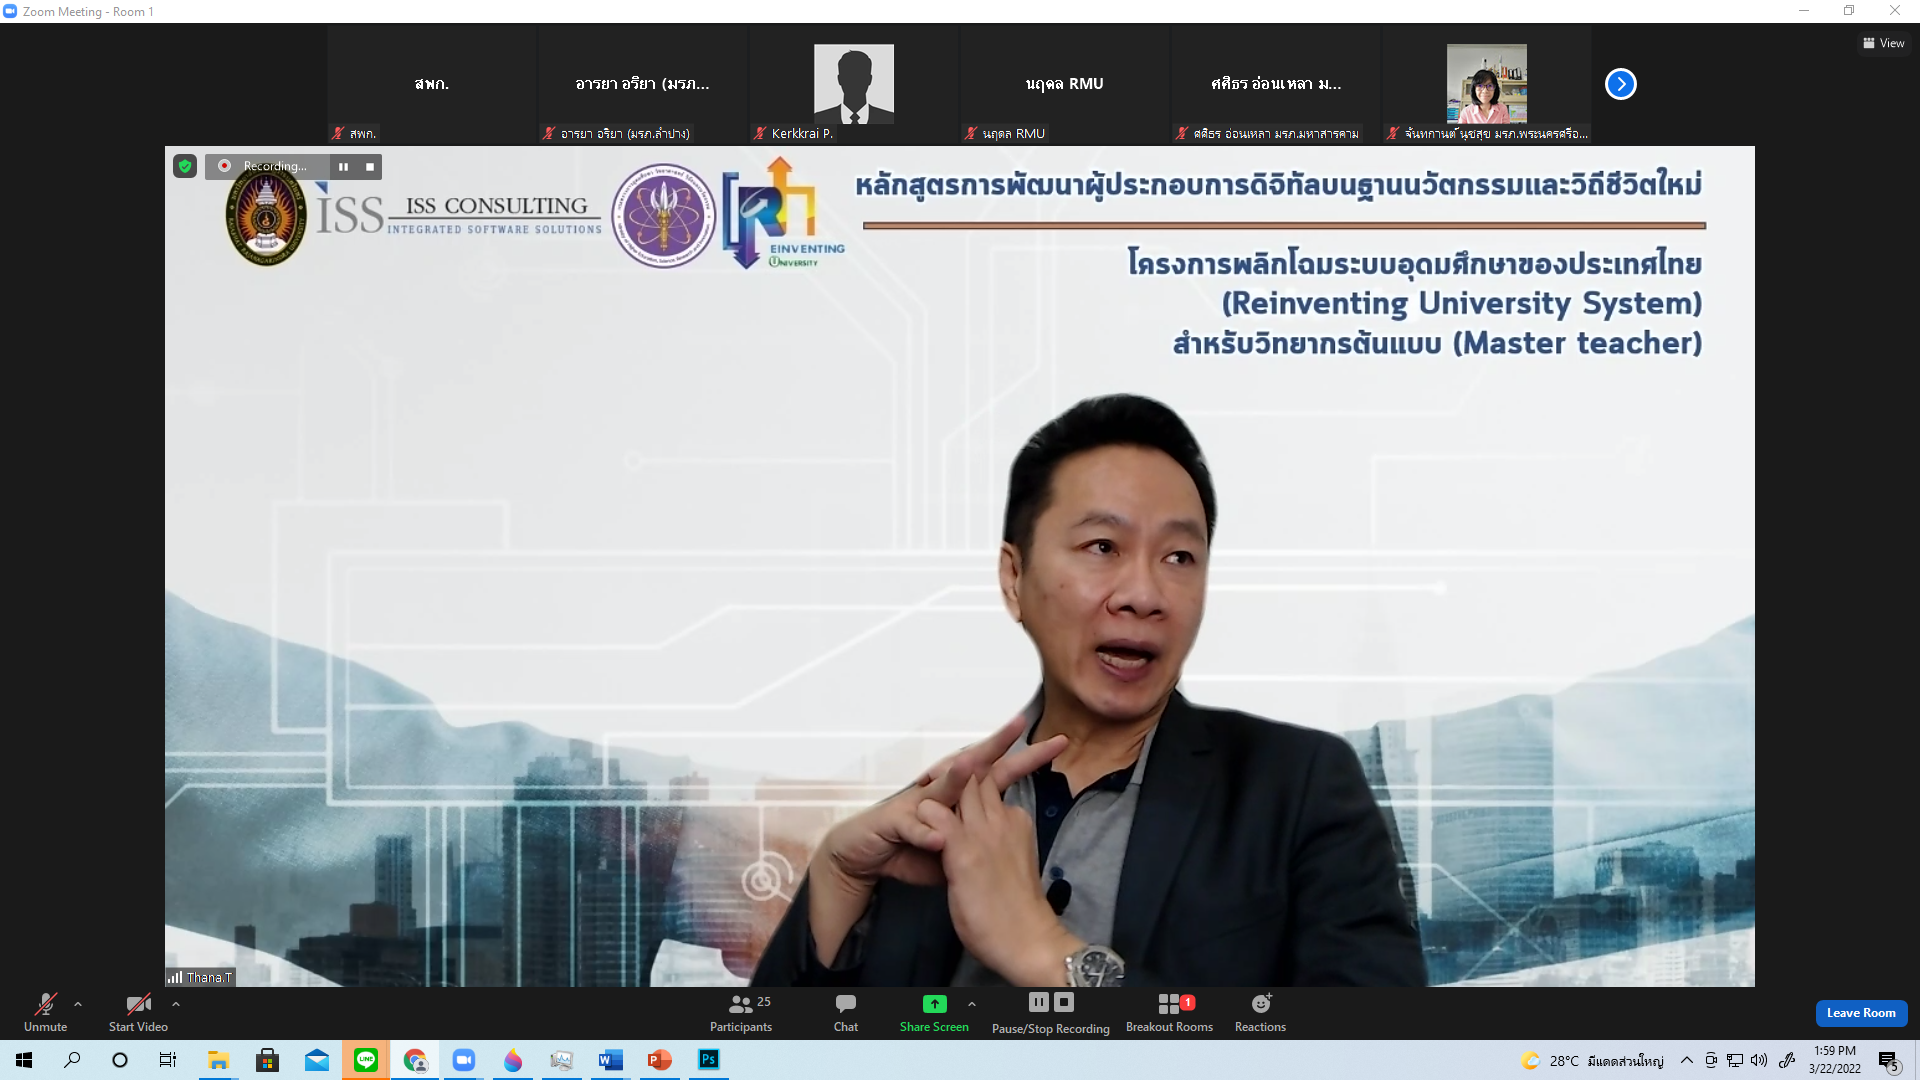The image size is (1920, 1080).
Task: Stop recording in the top-left recording indicator
Action: click(370, 167)
